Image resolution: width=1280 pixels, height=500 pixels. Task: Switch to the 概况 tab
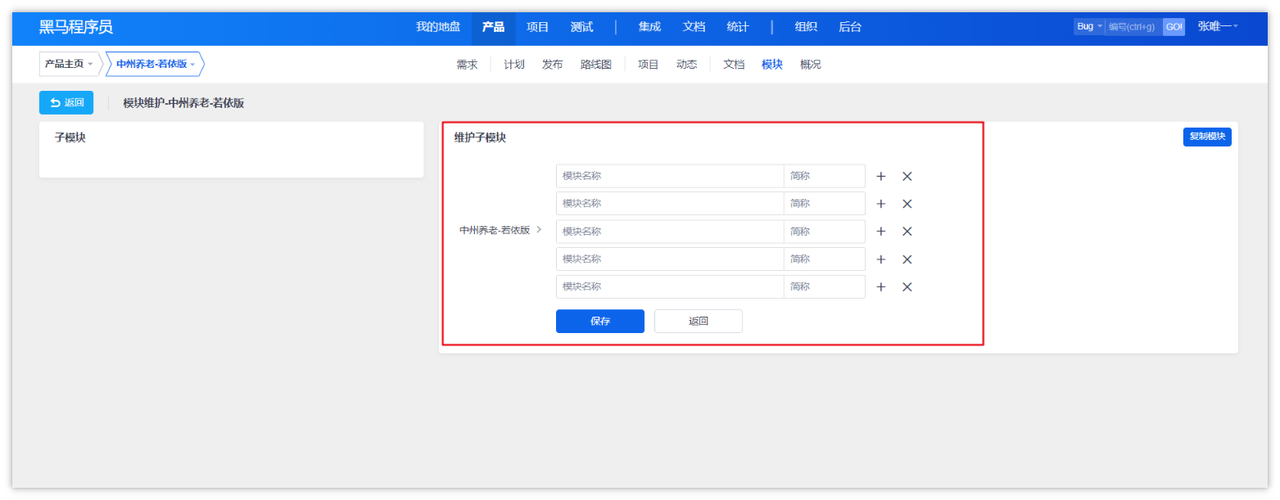(x=810, y=64)
